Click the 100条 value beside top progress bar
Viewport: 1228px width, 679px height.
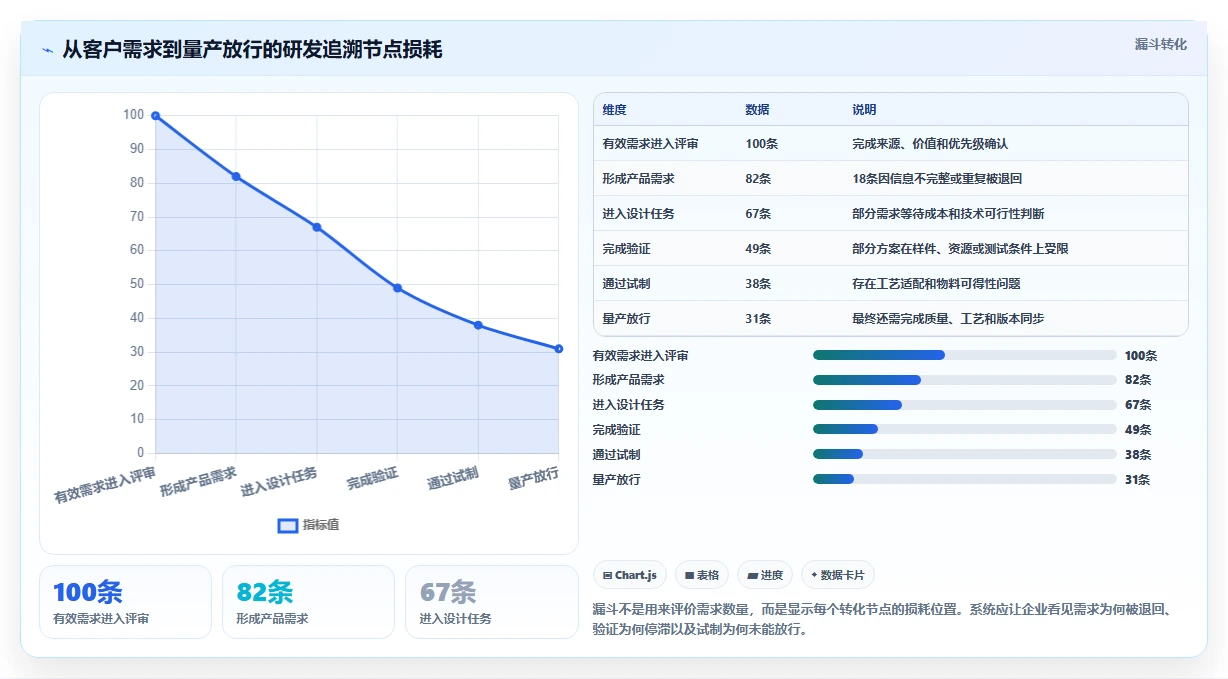1141,355
